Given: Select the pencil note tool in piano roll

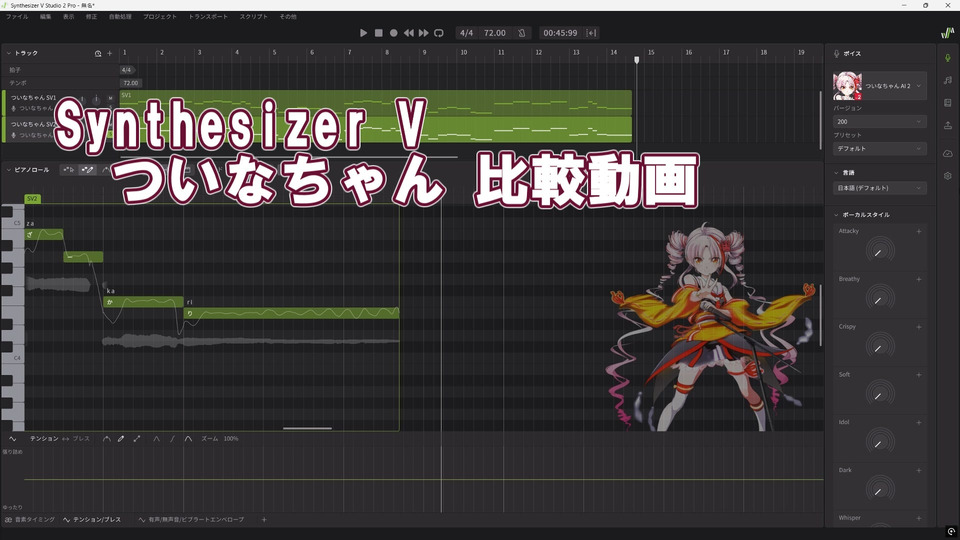Looking at the screenshot, I should point(88,170).
